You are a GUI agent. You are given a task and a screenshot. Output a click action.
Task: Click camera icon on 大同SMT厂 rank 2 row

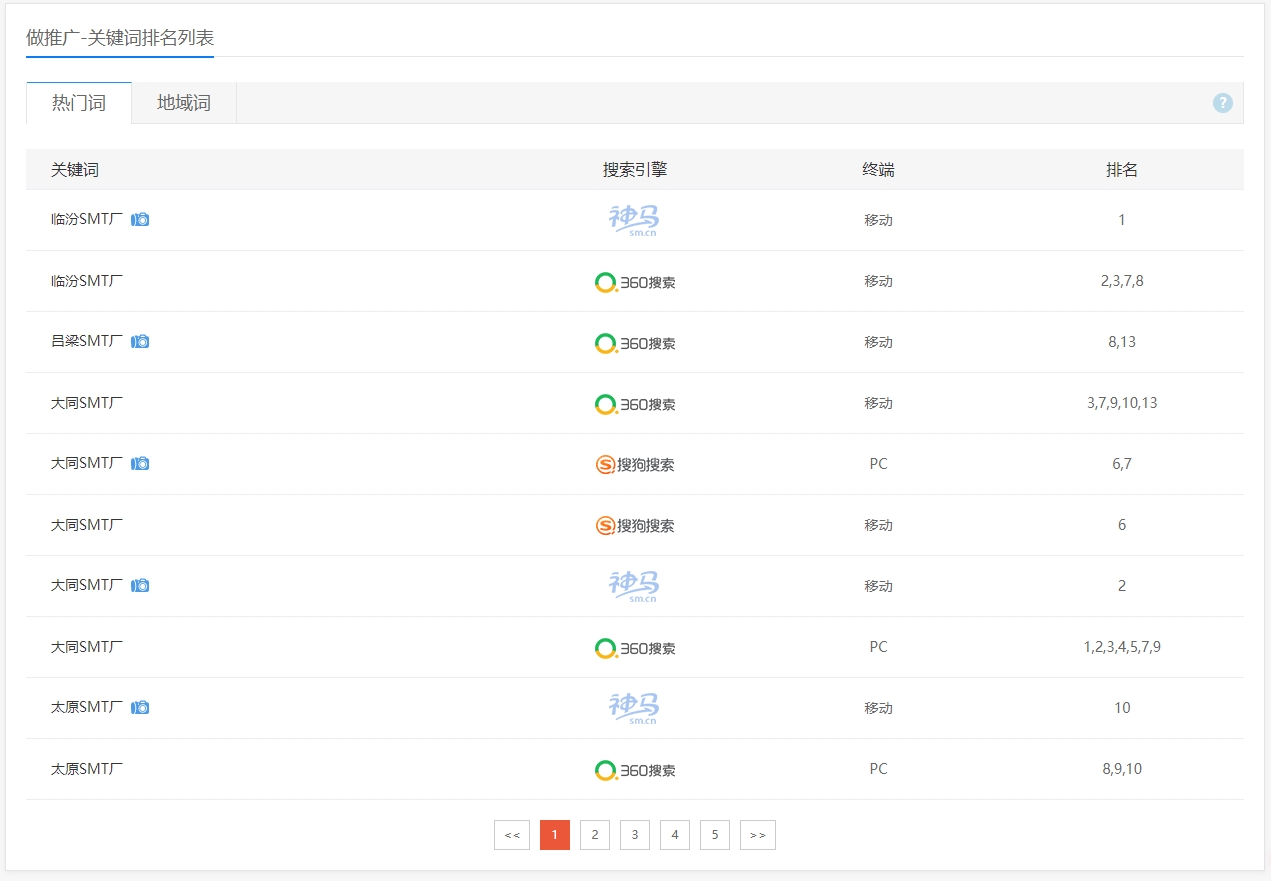140,585
